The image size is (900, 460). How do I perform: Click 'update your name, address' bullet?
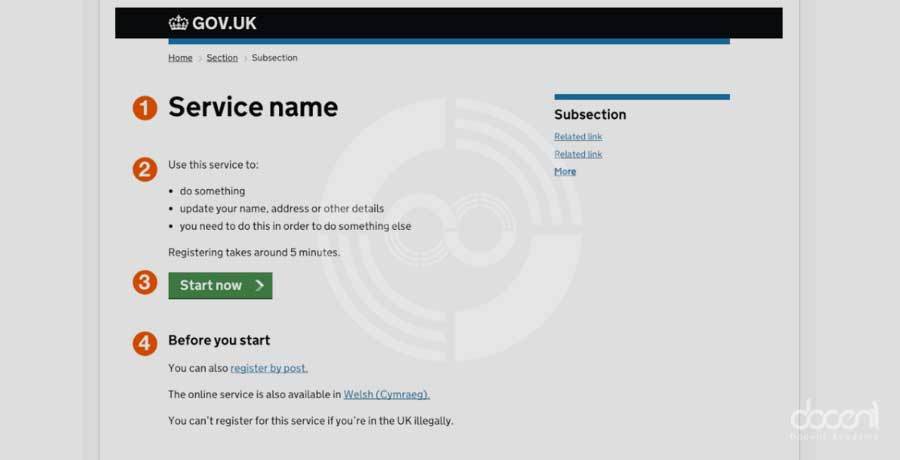click(282, 208)
